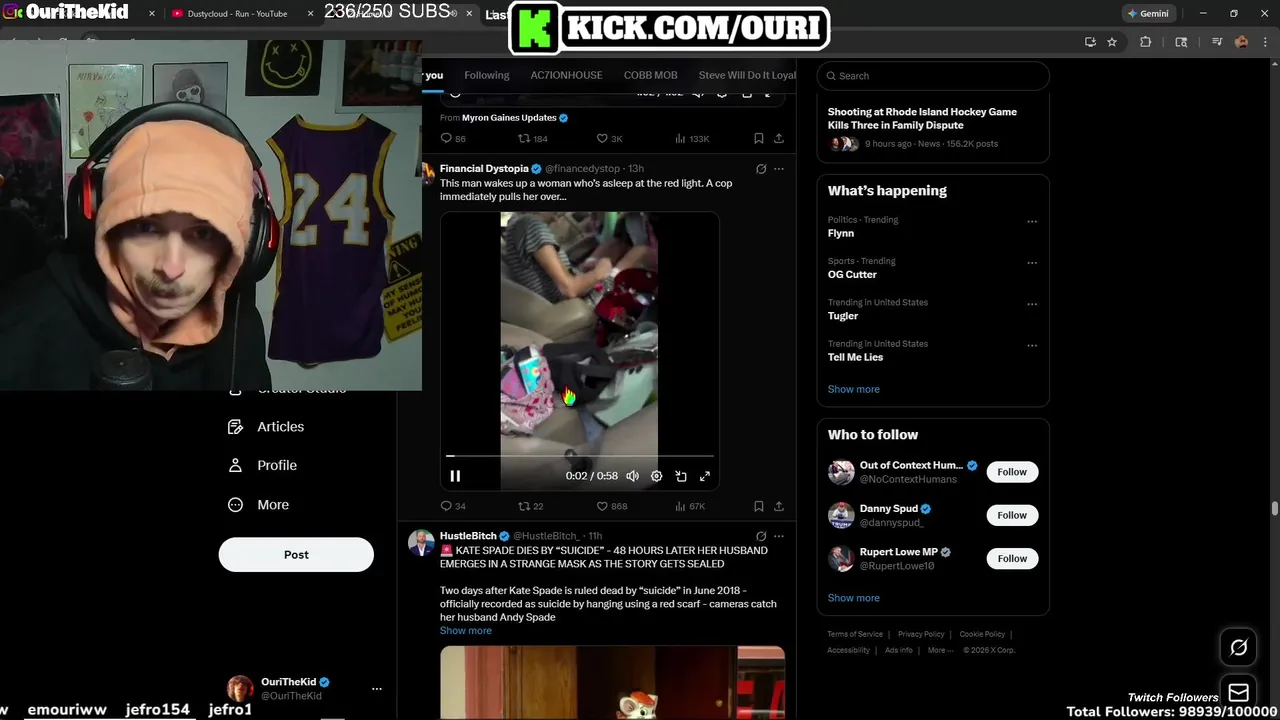Open the Gemini button in Chrome
The width and height of the screenshot is (1280, 720).
click(1148, 14)
